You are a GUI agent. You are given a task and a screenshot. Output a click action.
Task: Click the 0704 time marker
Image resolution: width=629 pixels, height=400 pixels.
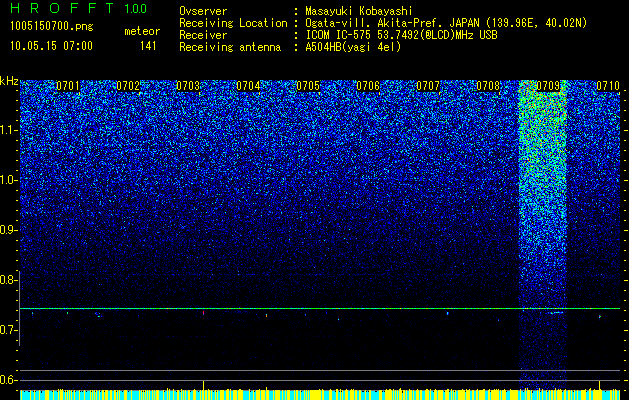248,86
